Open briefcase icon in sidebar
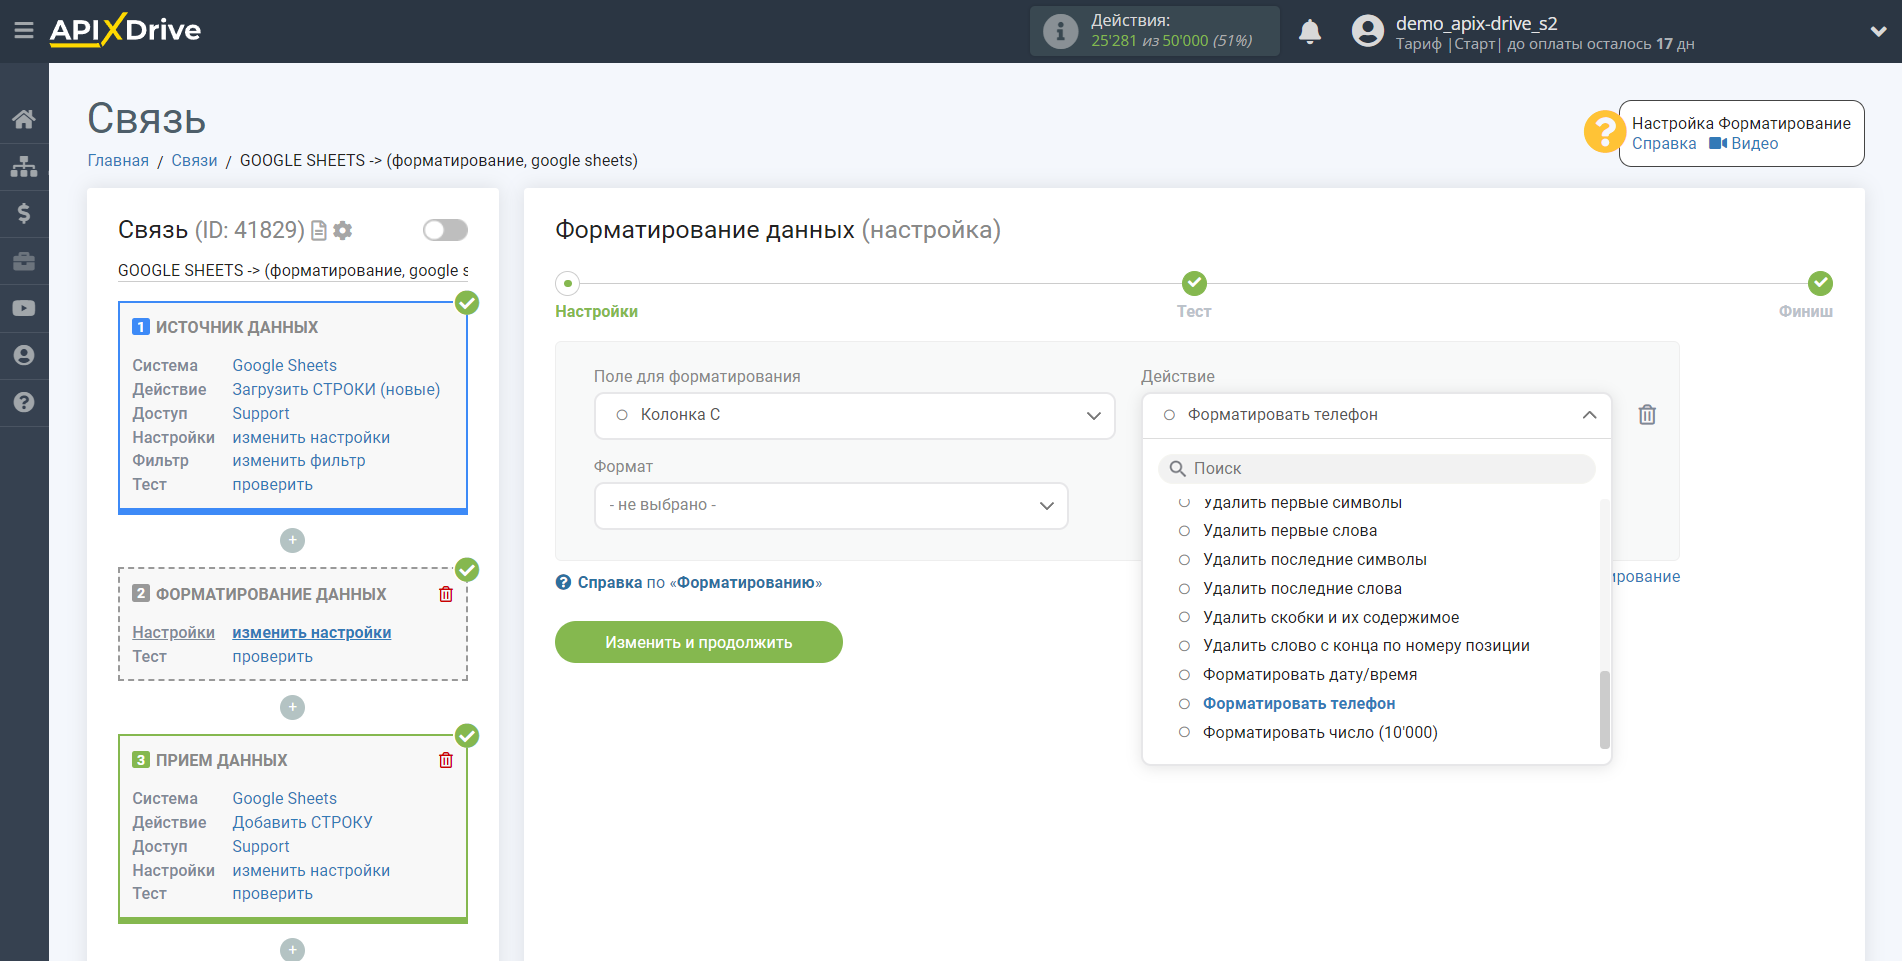 24,261
